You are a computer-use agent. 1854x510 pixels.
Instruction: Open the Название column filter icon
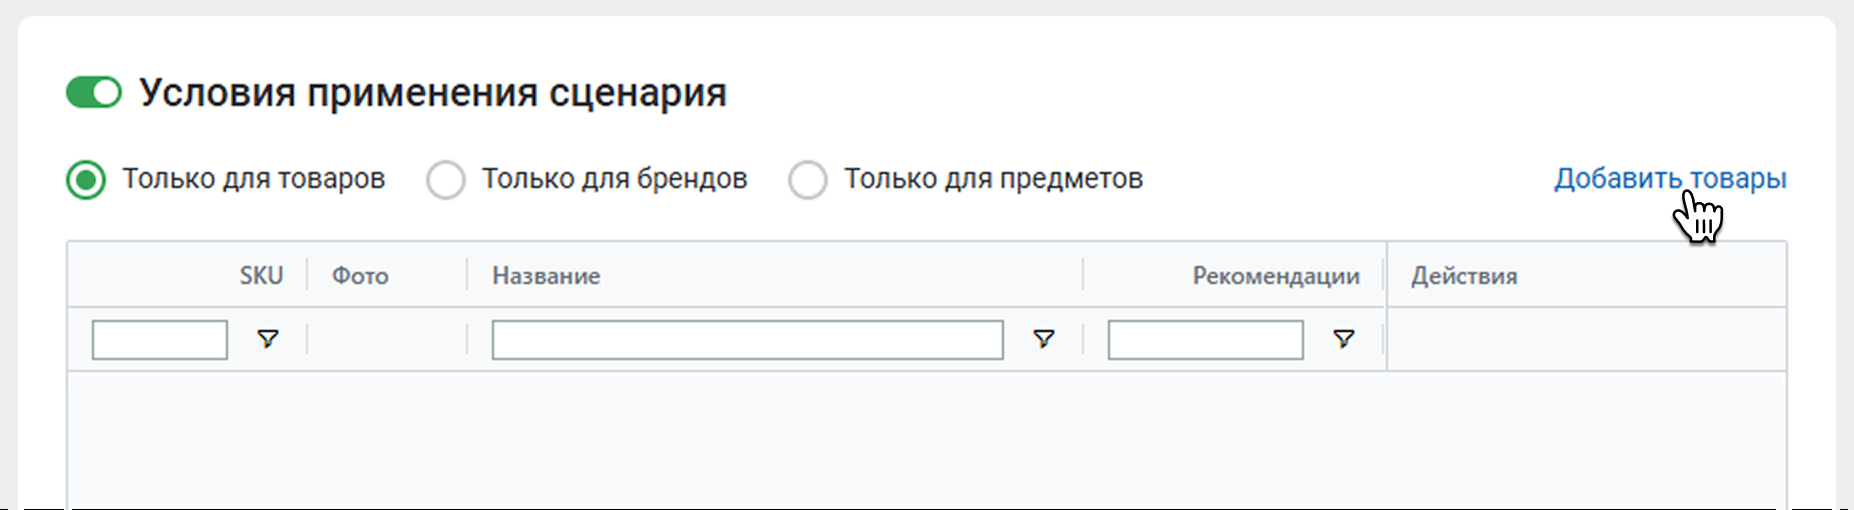click(1044, 339)
